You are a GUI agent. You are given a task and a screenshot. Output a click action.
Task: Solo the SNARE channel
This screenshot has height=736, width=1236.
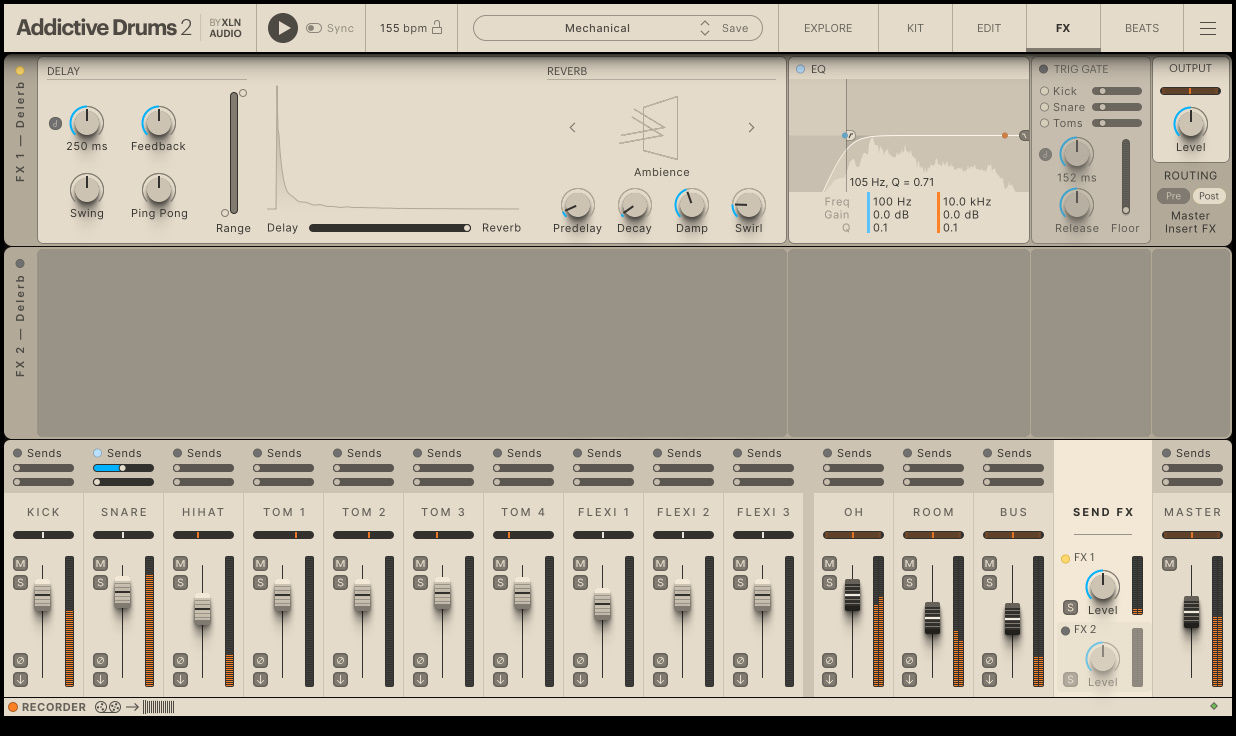[x=100, y=582]
